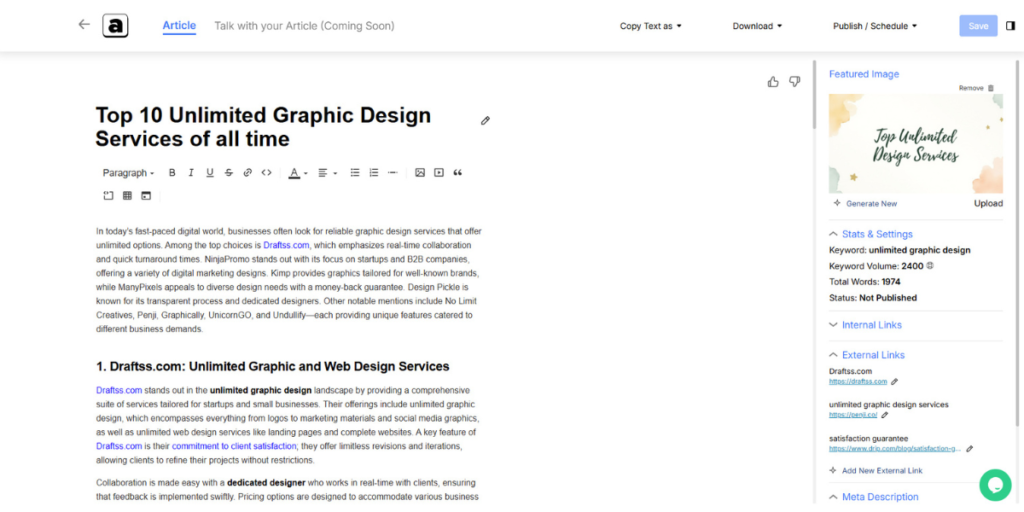Add a new external link
Viewport: 1024px width, 512px height.
click(x=876, y=470)
